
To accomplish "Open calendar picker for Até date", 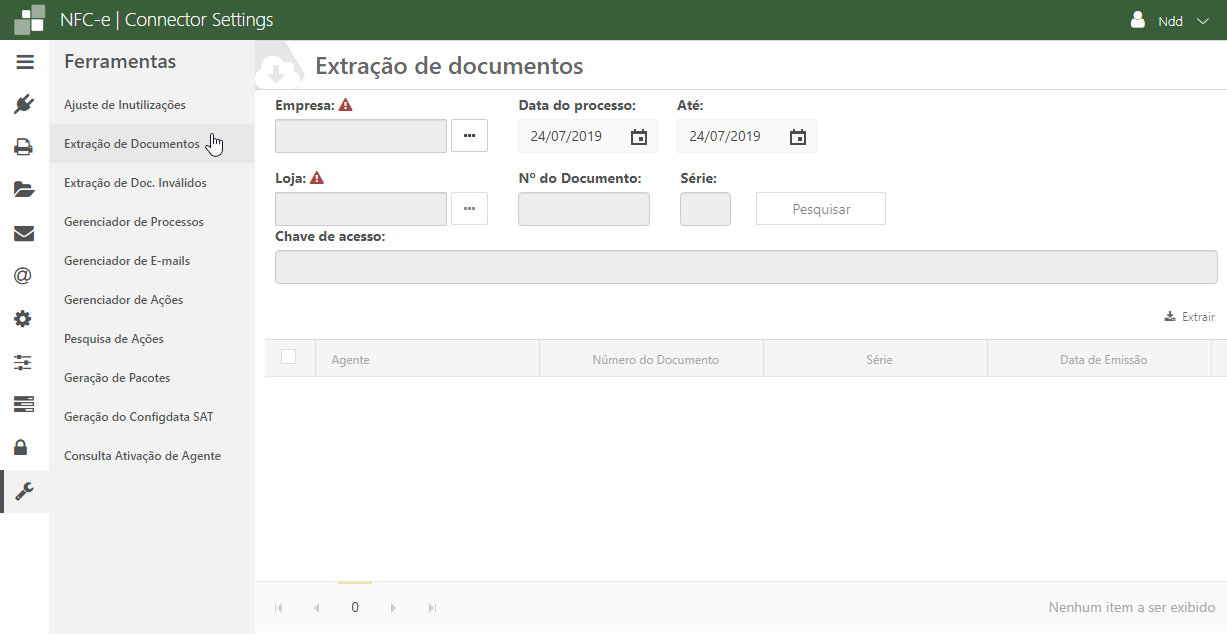I will click(x=798, y=137).
